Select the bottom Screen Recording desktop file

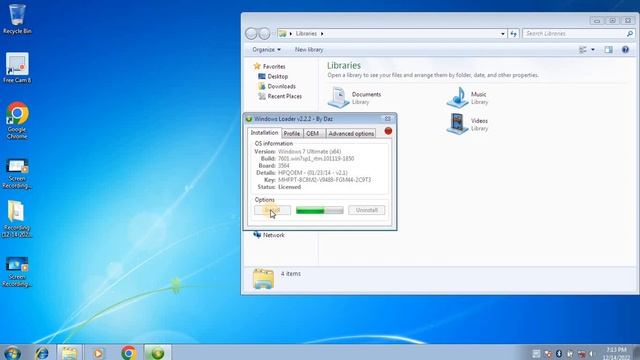17,271
